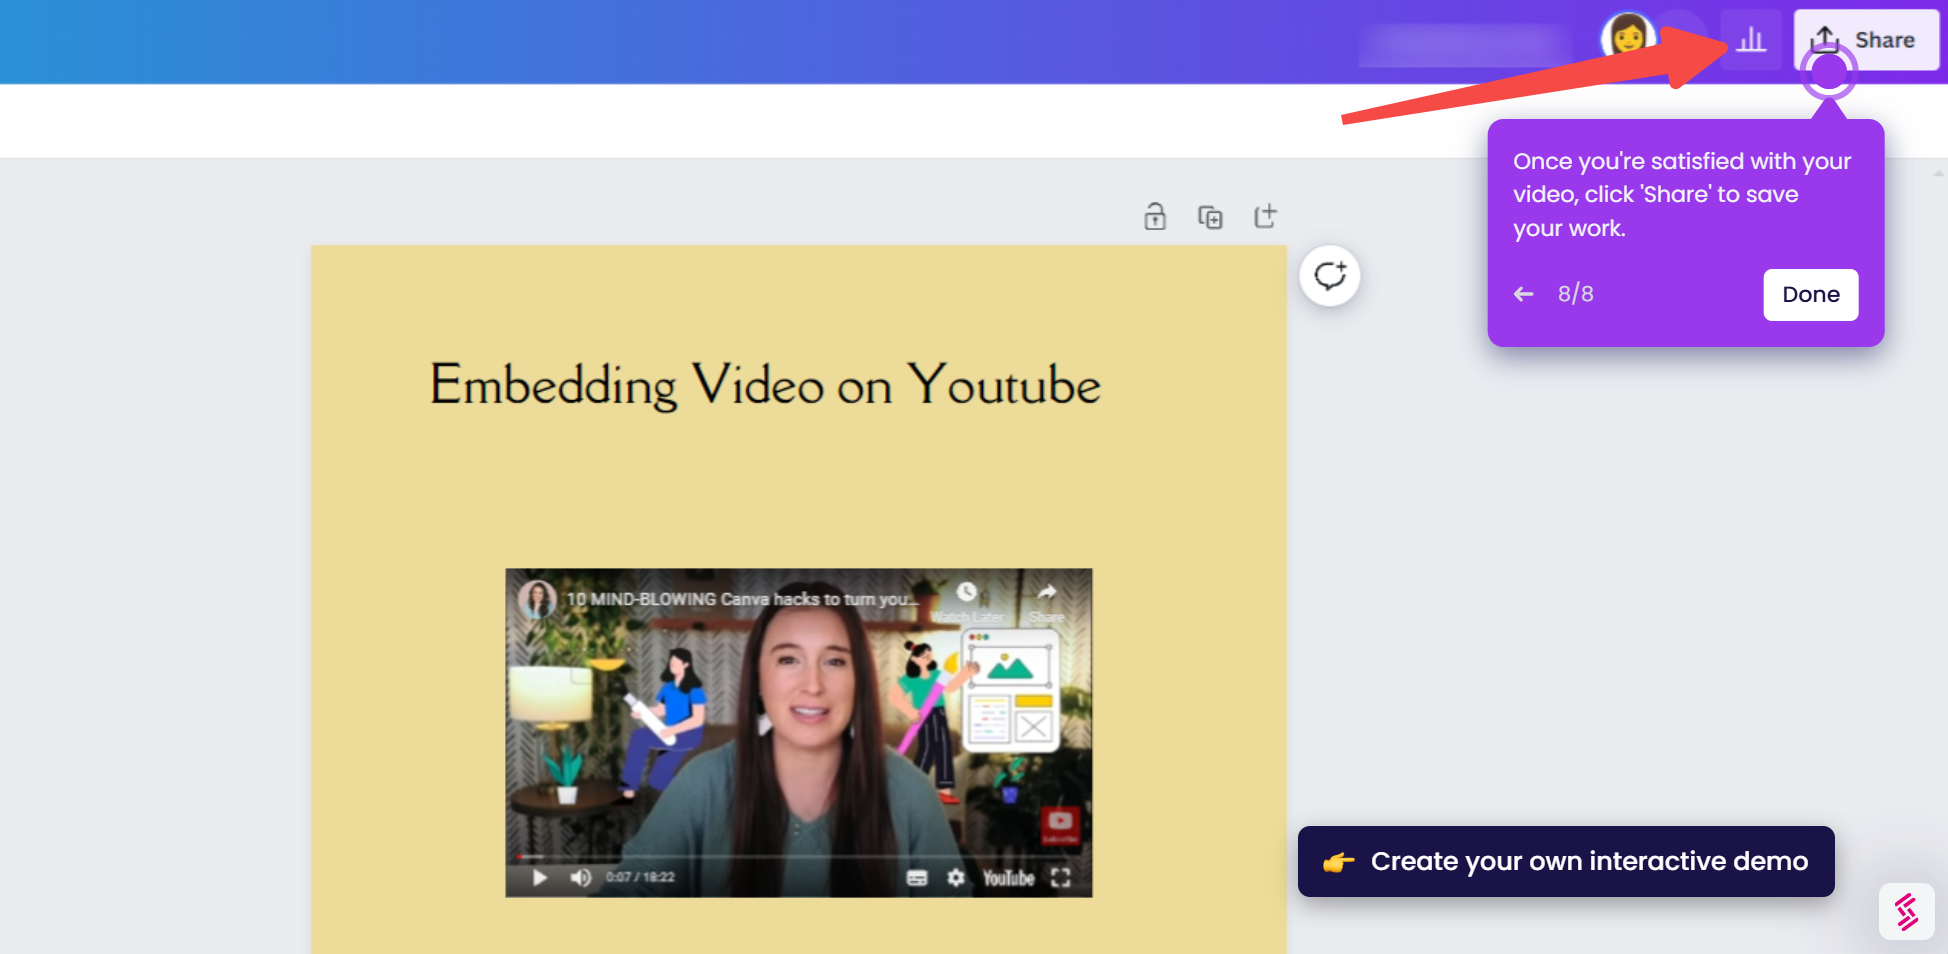The width and height of the screenshot is (1948, 954).
Task: Click Watch Later clock icon on video
Action: coord(966,593)
